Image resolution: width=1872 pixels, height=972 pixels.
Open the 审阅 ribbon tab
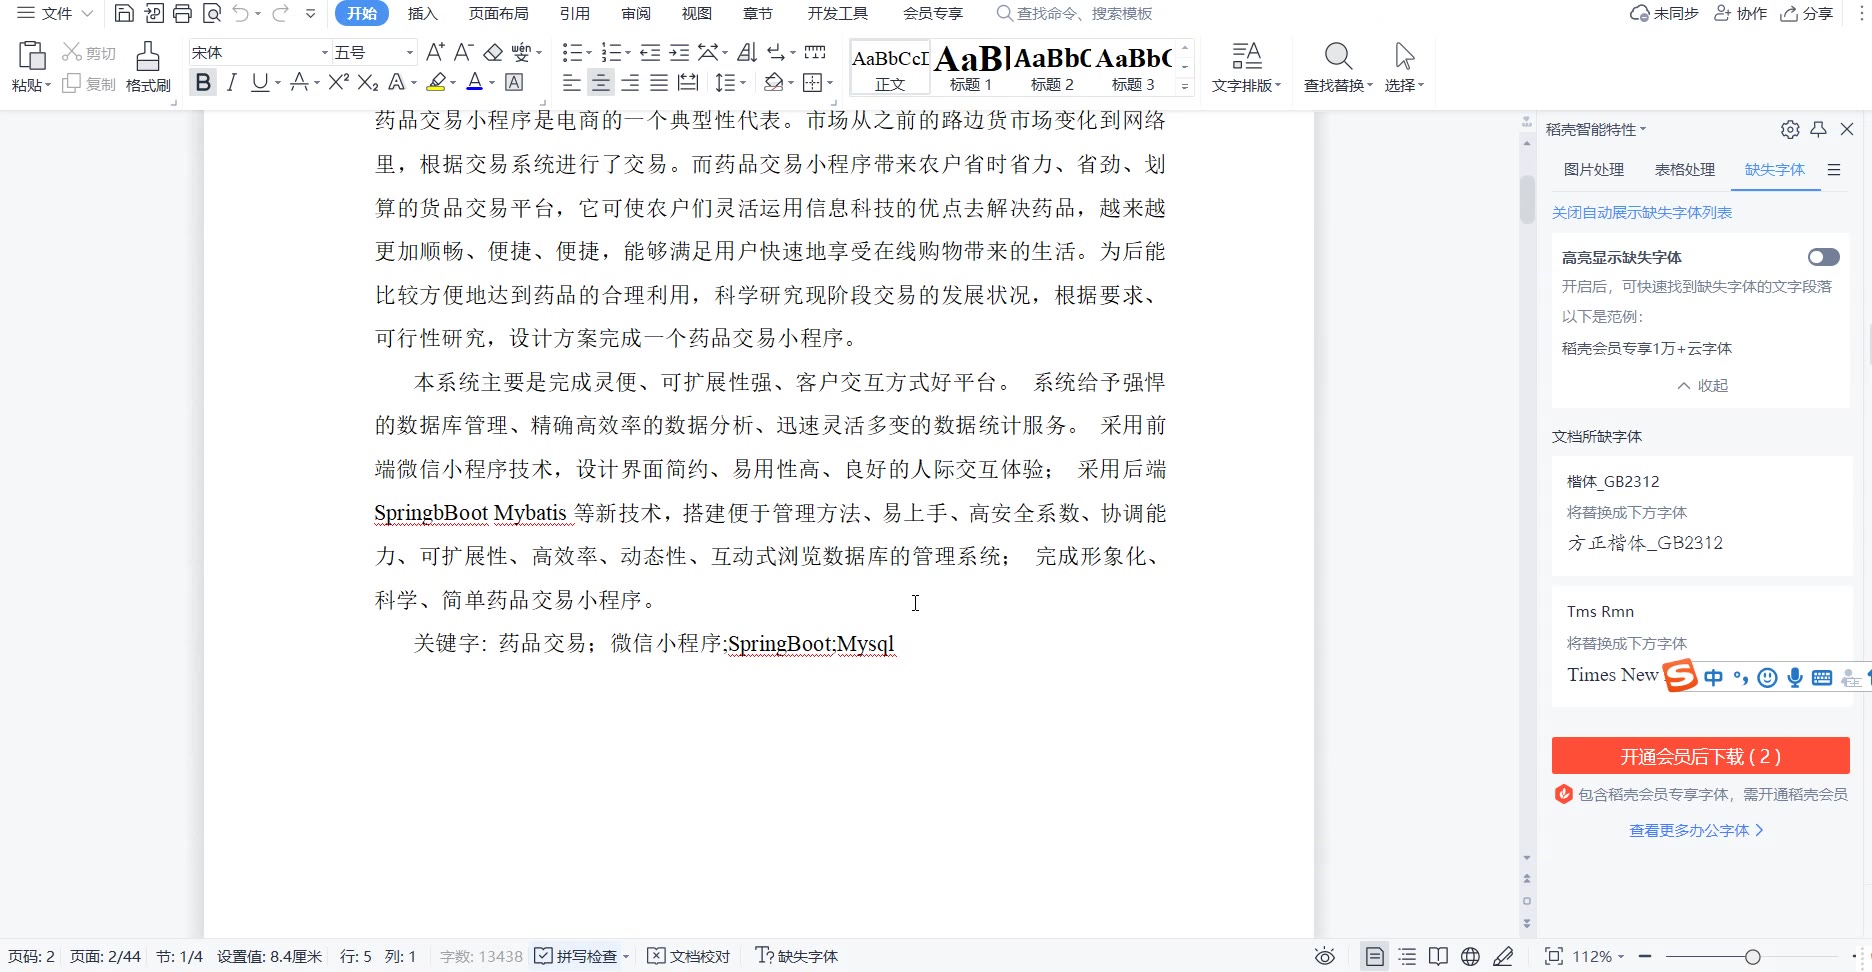[636, 13]
